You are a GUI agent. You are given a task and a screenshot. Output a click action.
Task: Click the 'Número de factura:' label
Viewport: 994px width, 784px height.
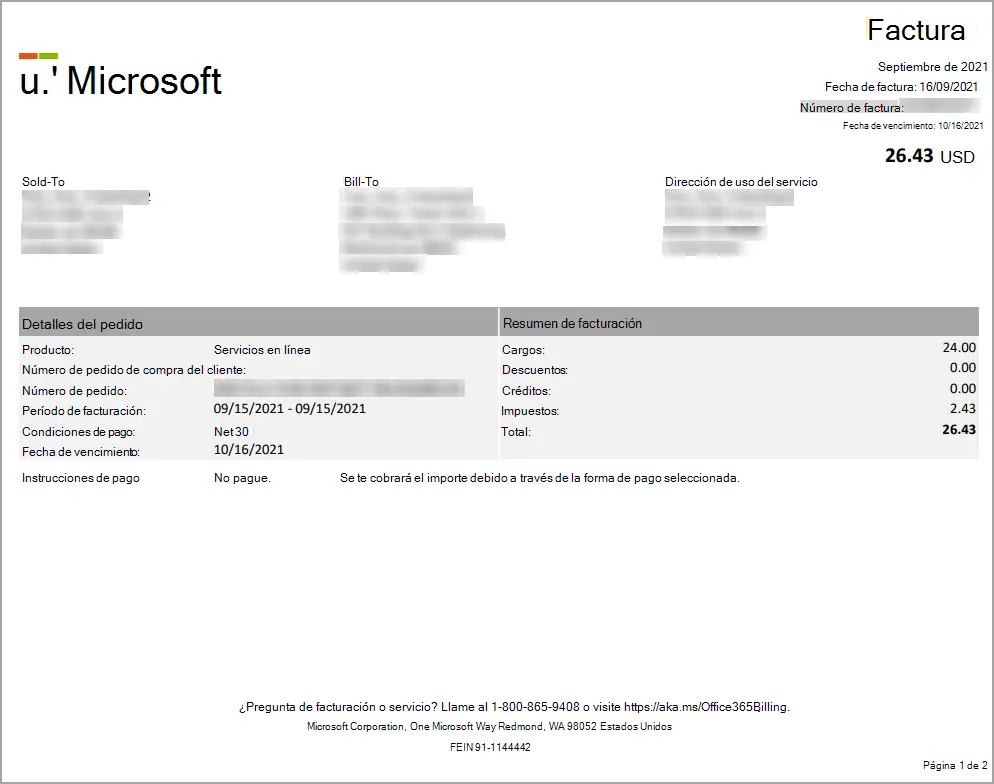pyautogui.click(x=851, y=108)
